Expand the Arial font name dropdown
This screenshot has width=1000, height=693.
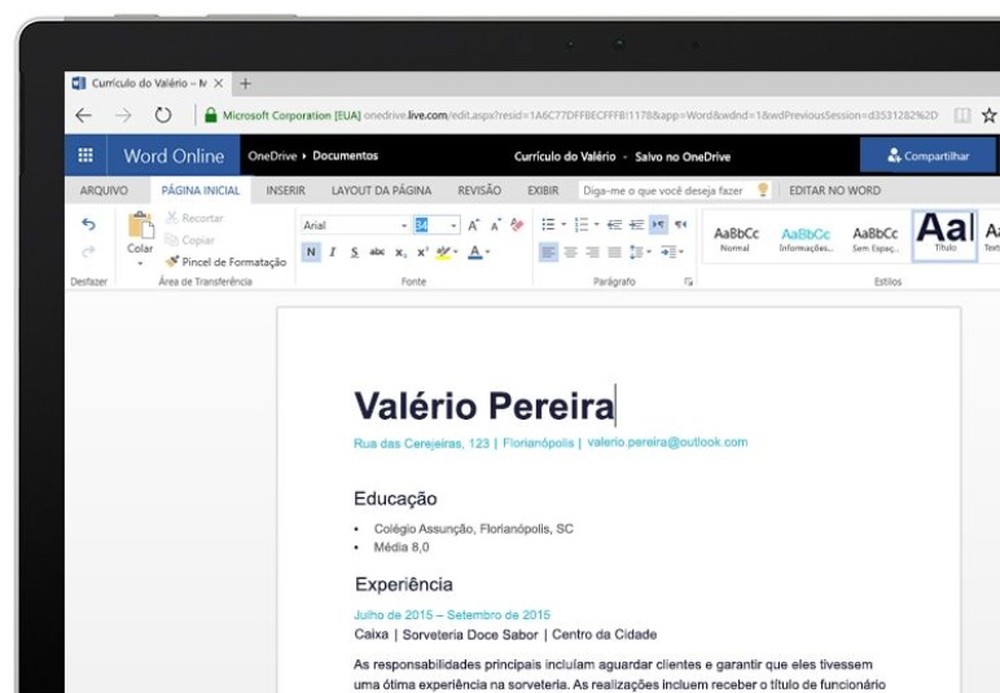tap(404, 226)
